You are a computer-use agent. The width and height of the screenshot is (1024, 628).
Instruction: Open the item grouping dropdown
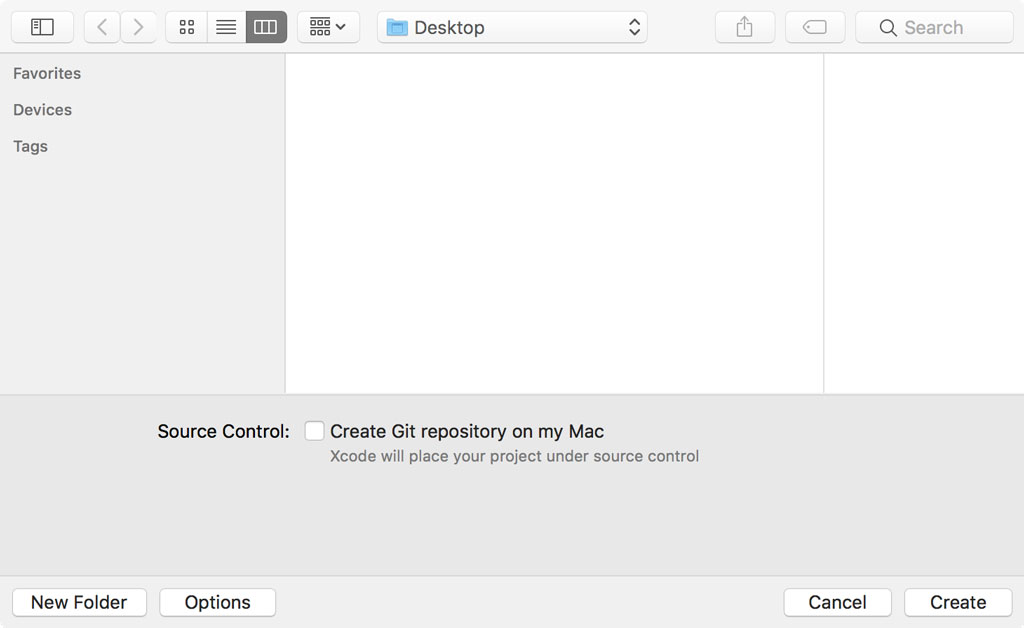click(x=328, y=26)
